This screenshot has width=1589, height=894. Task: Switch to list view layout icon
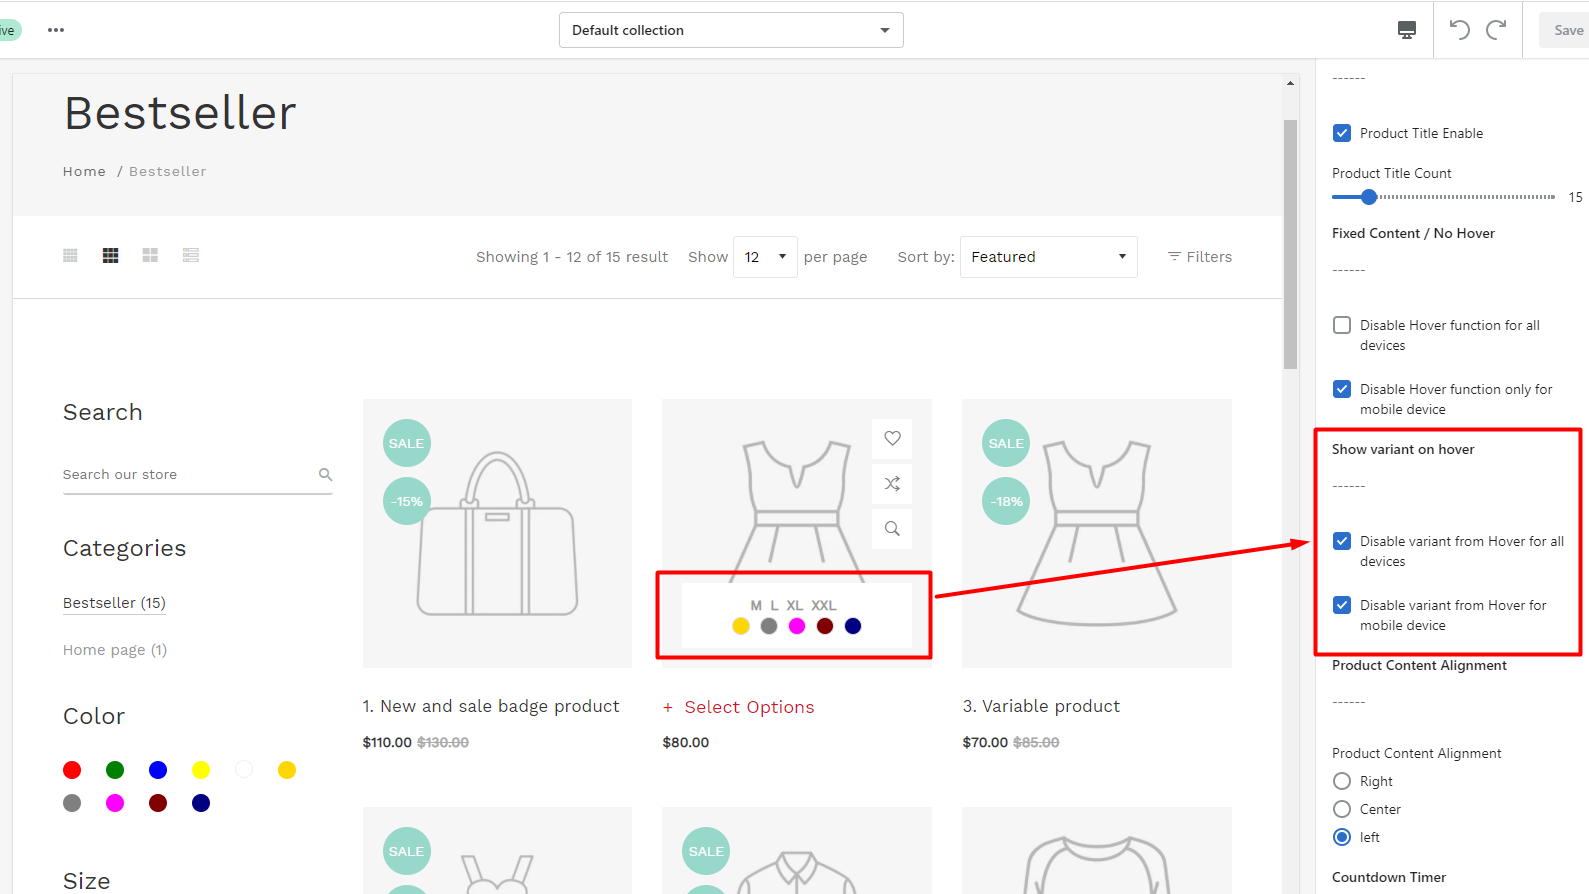tap(191, 256)
